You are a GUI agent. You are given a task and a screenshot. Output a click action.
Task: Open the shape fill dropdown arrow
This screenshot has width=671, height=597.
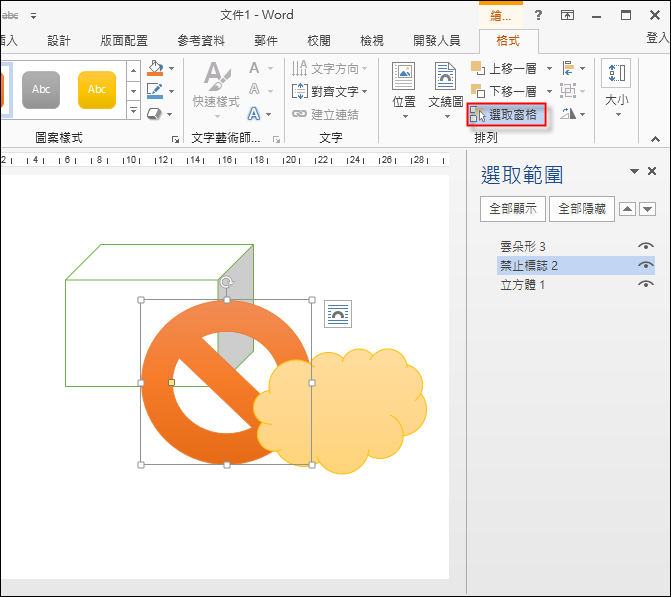(171, 68)
